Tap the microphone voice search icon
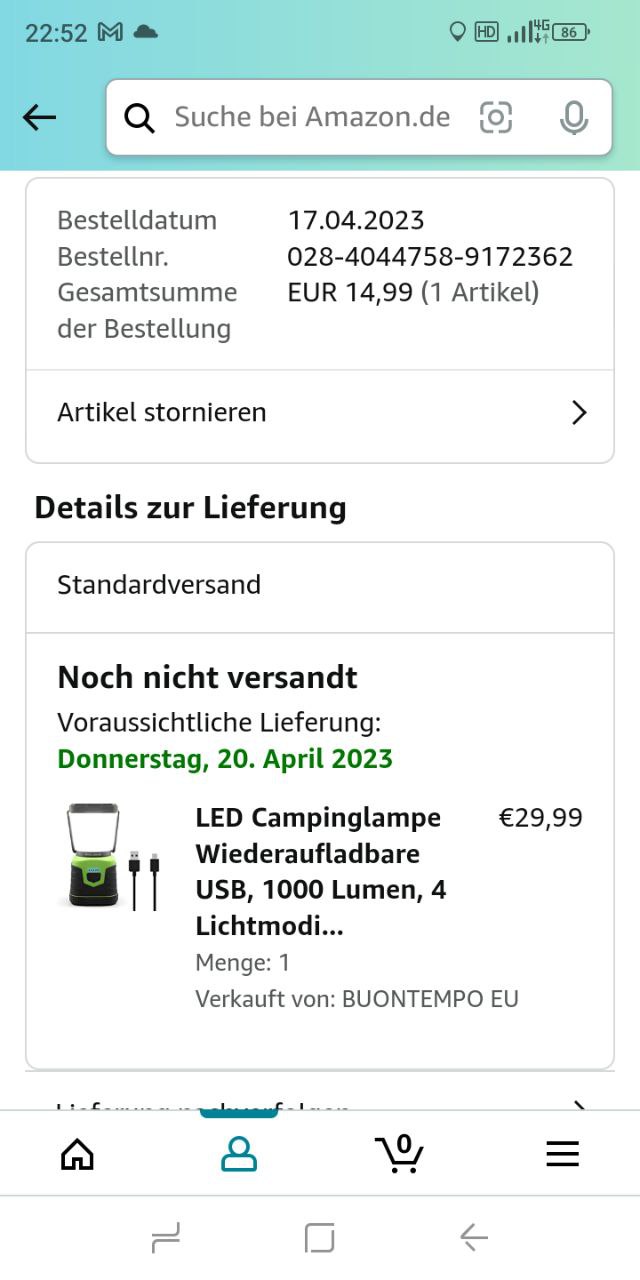The height and width of the screenshot is (1280, 640). tap(573, 118)
